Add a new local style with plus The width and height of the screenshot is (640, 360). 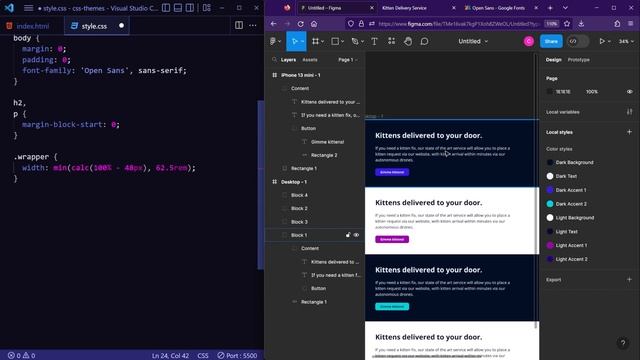click(x=629, y=132)
